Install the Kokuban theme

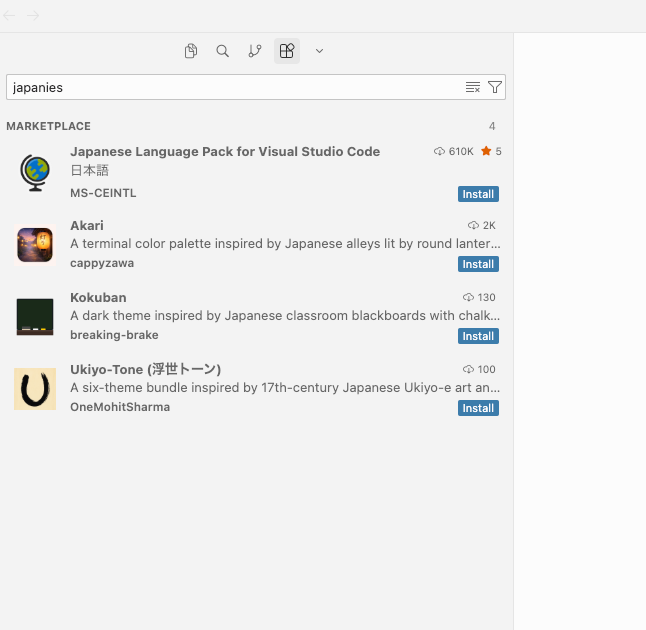coord(478,336)
